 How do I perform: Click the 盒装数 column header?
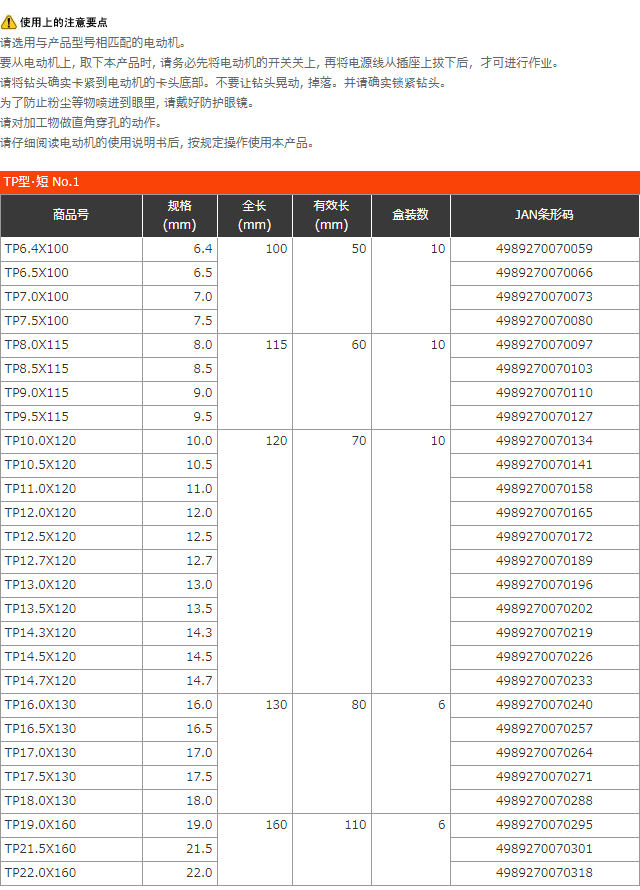[x=410, y=215]
